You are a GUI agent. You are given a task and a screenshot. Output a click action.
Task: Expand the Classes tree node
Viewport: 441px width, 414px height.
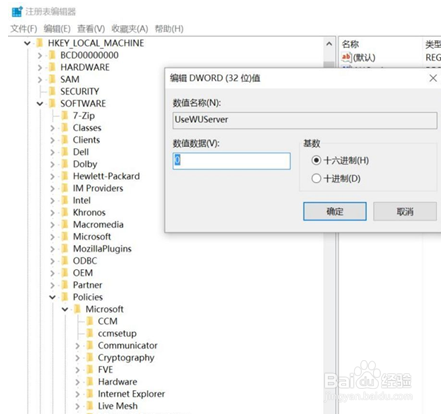[52, 128]
